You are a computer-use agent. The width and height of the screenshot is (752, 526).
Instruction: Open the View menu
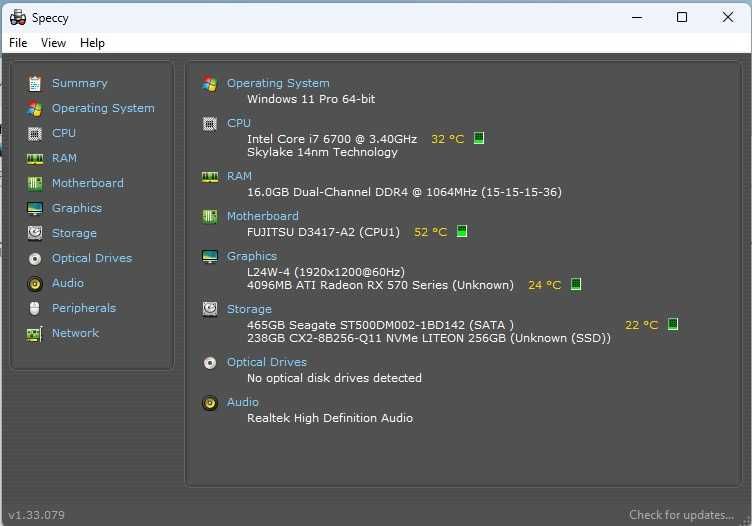(x=53, y=43)
